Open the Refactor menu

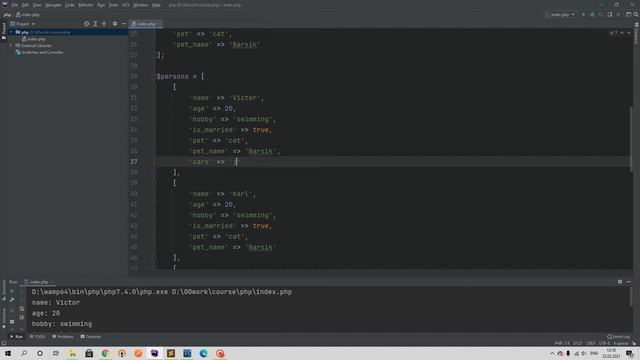(x=86, y=5)
